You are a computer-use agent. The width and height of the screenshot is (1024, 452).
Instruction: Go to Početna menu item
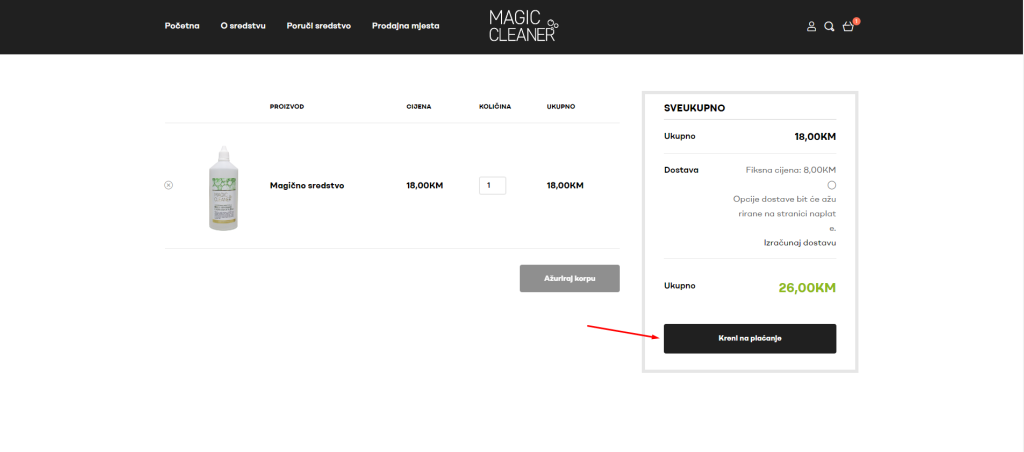coord(182,26)
